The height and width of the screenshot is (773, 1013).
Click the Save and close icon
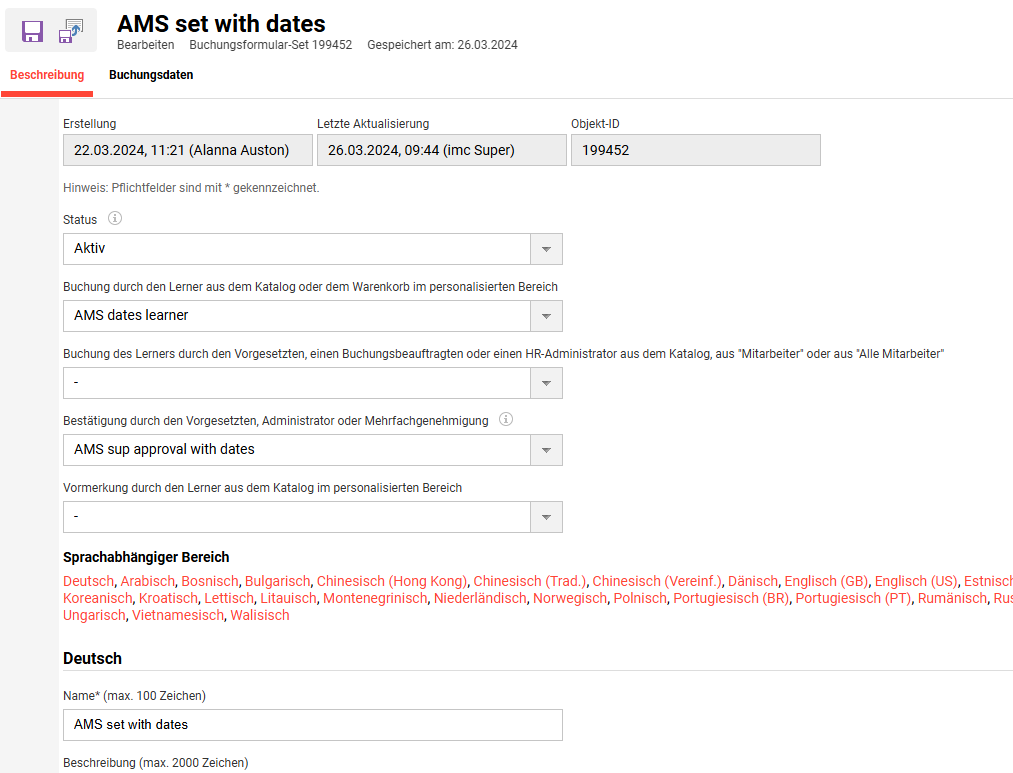pyautogui.click(x=70, y=31)
